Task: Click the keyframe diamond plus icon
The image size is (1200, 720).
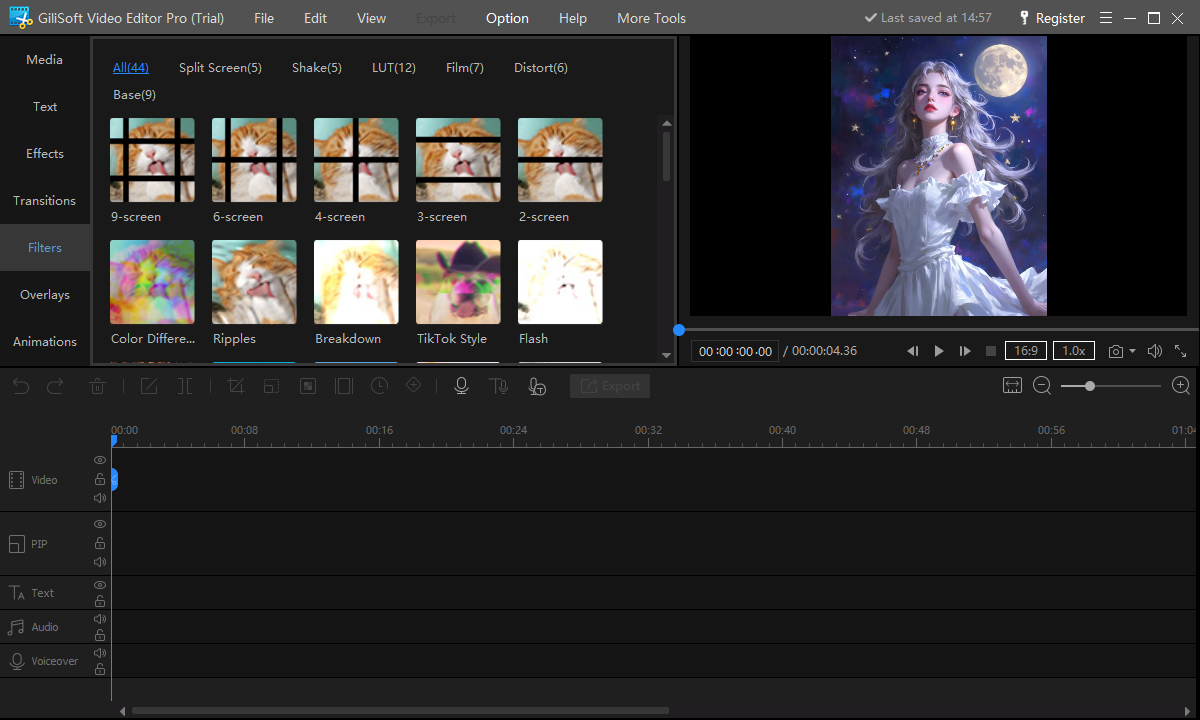Action: coord(413,386)
